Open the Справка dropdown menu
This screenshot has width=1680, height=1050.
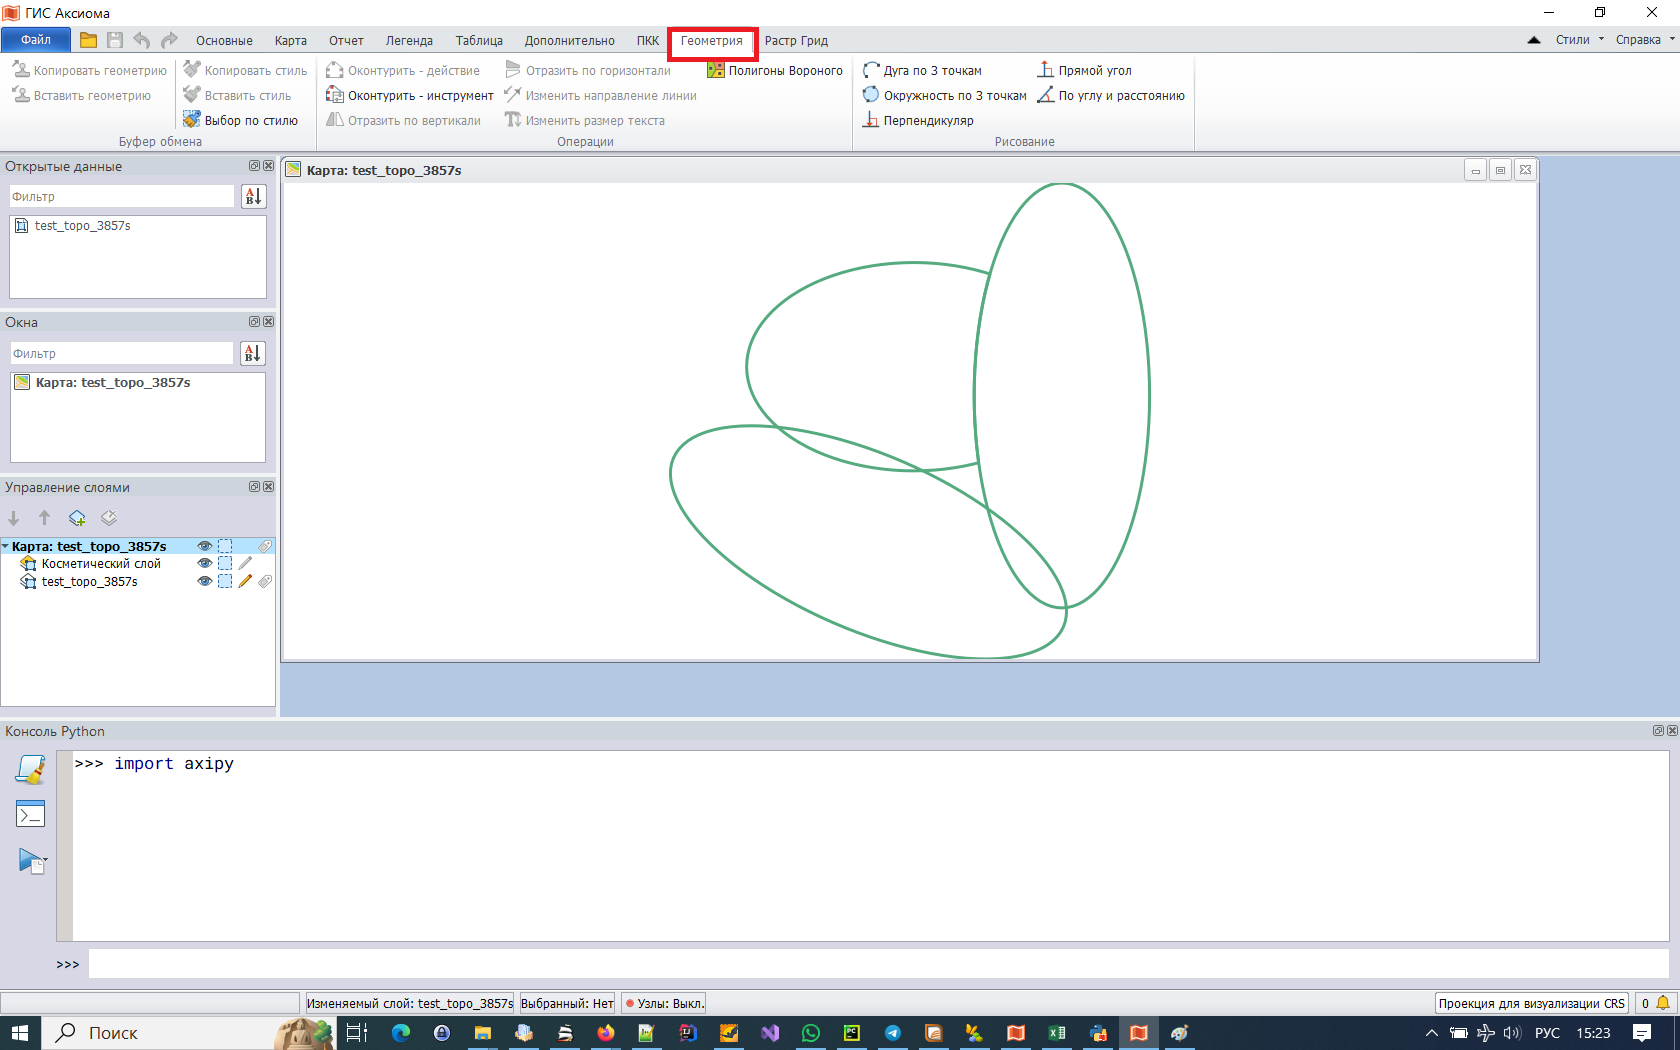point(1640,39)
